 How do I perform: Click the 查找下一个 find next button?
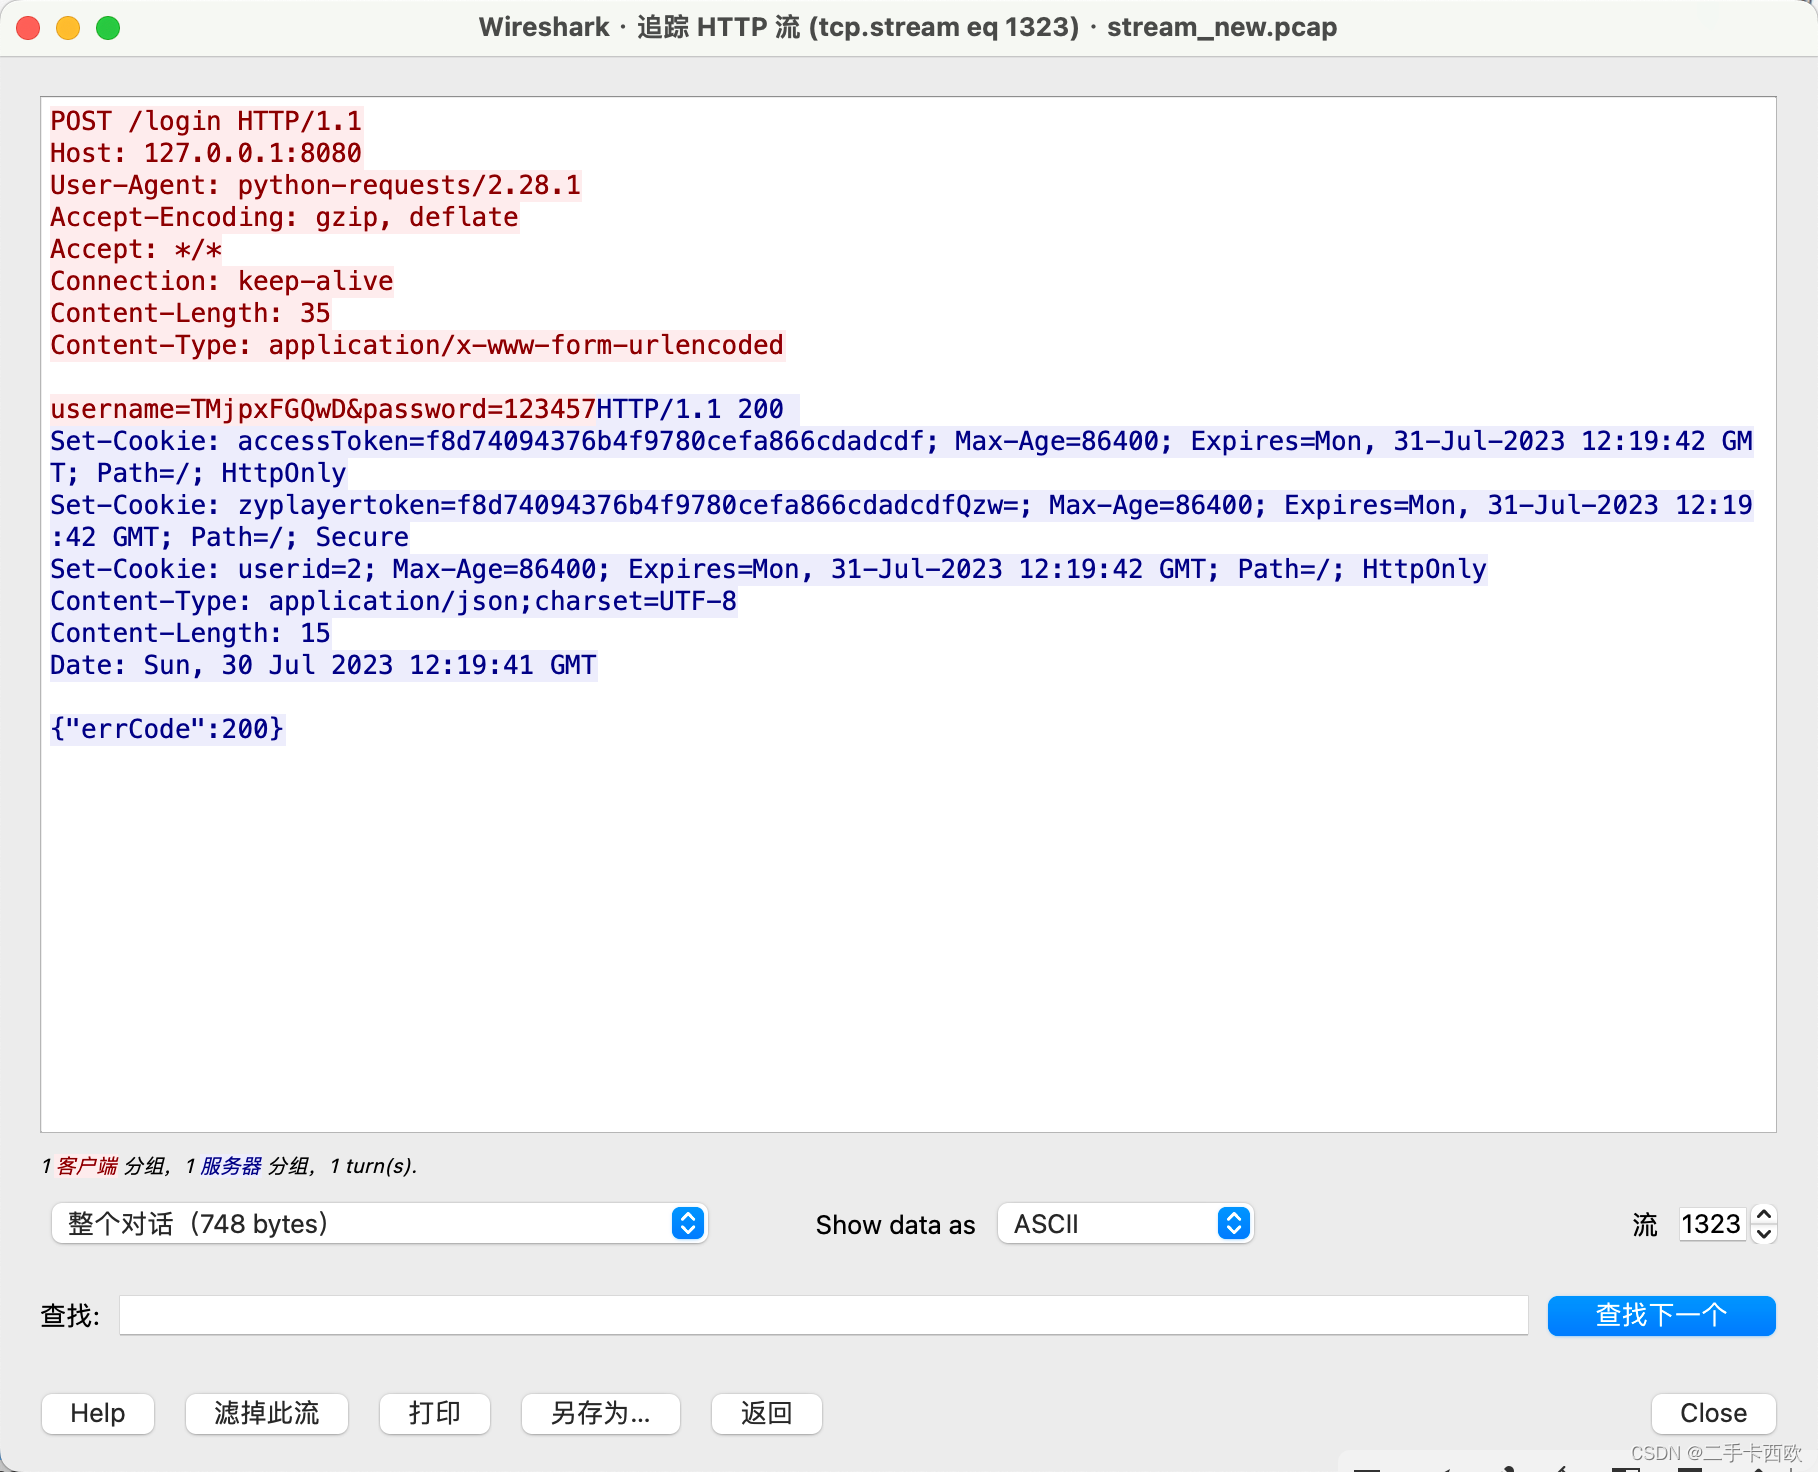pyautogui.click(x=1662, y=1315)
